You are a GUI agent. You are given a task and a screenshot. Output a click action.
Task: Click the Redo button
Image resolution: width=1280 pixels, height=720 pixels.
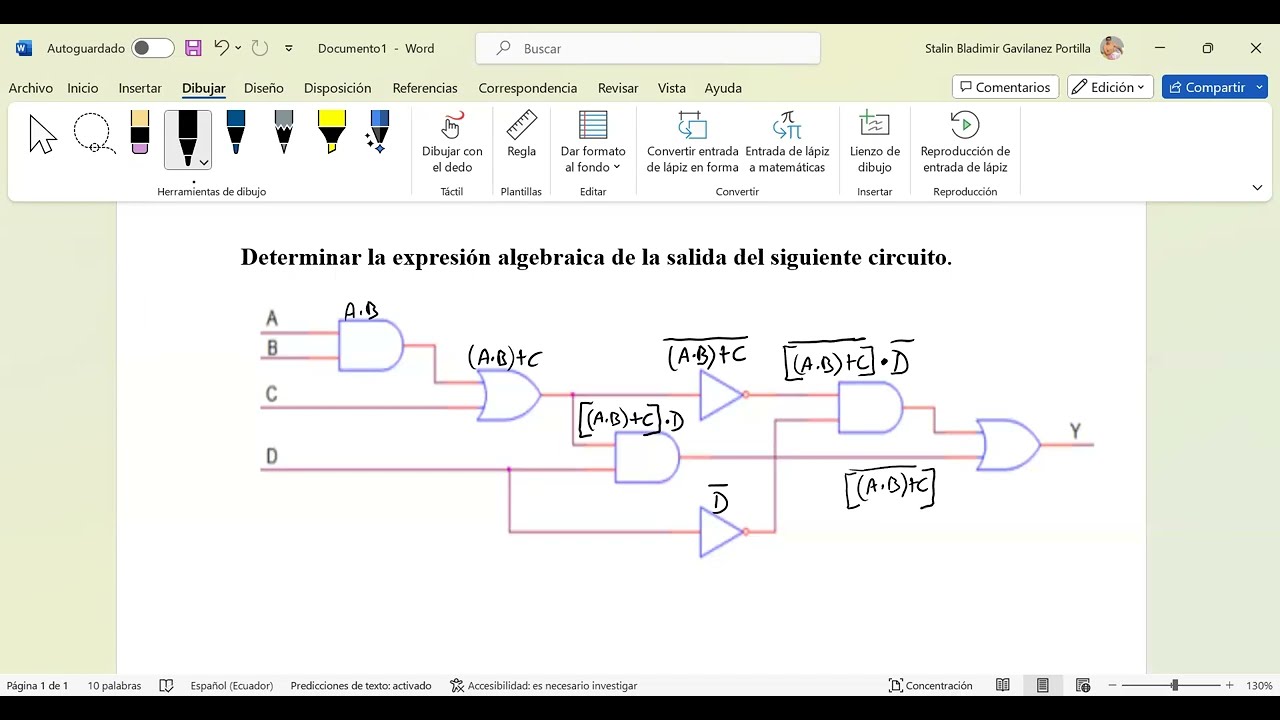click(x=260, y=47)
